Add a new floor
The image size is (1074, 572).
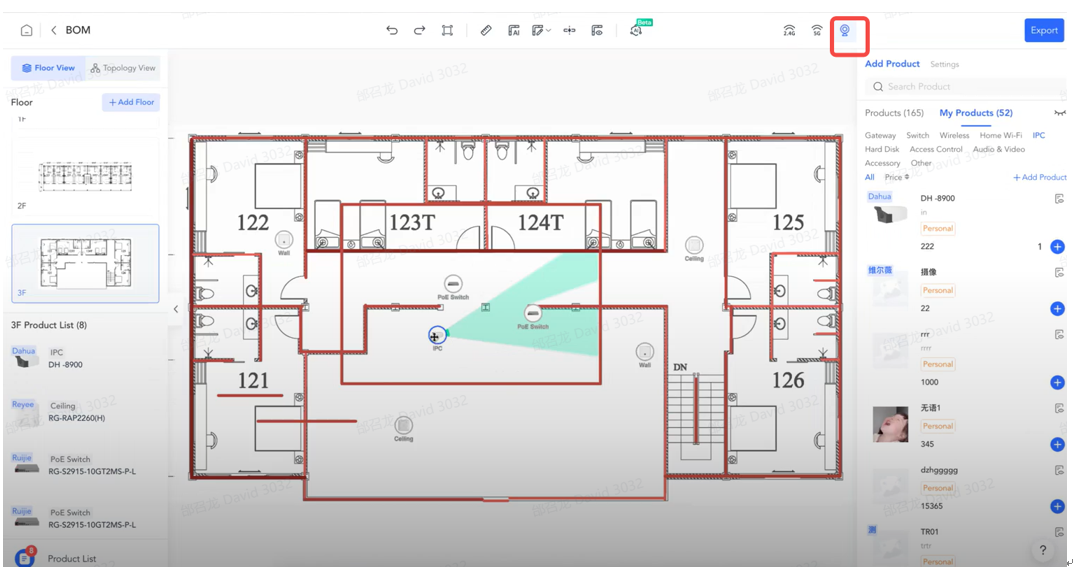click(131, 102)
